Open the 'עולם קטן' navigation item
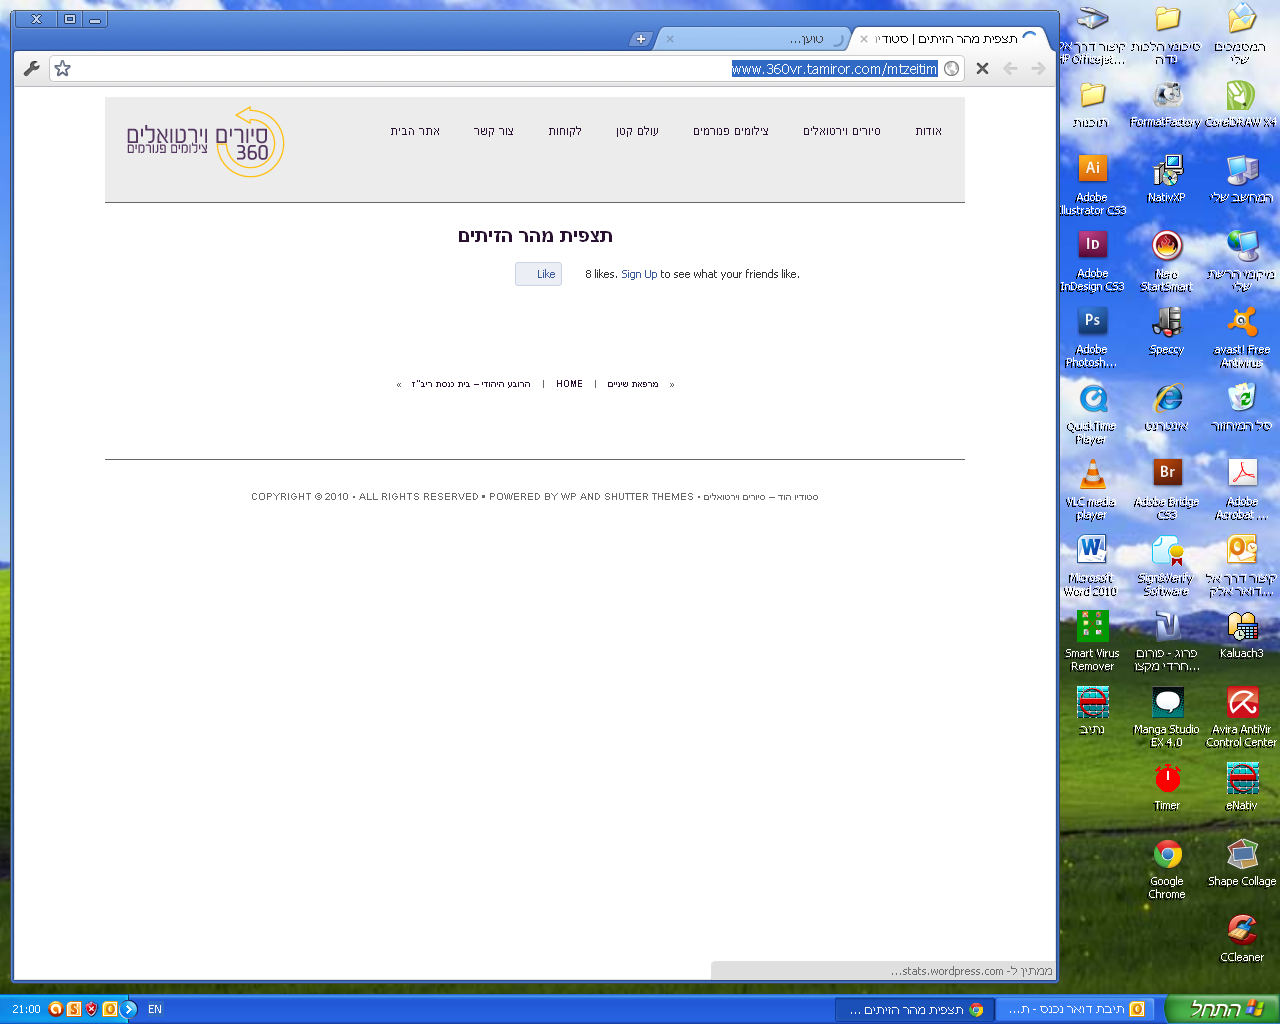 tap(637, 131)
